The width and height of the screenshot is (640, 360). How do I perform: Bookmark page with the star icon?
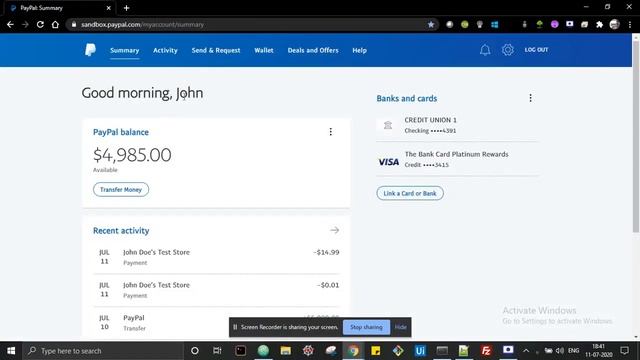pyautogui.click(x=431, y=24)
